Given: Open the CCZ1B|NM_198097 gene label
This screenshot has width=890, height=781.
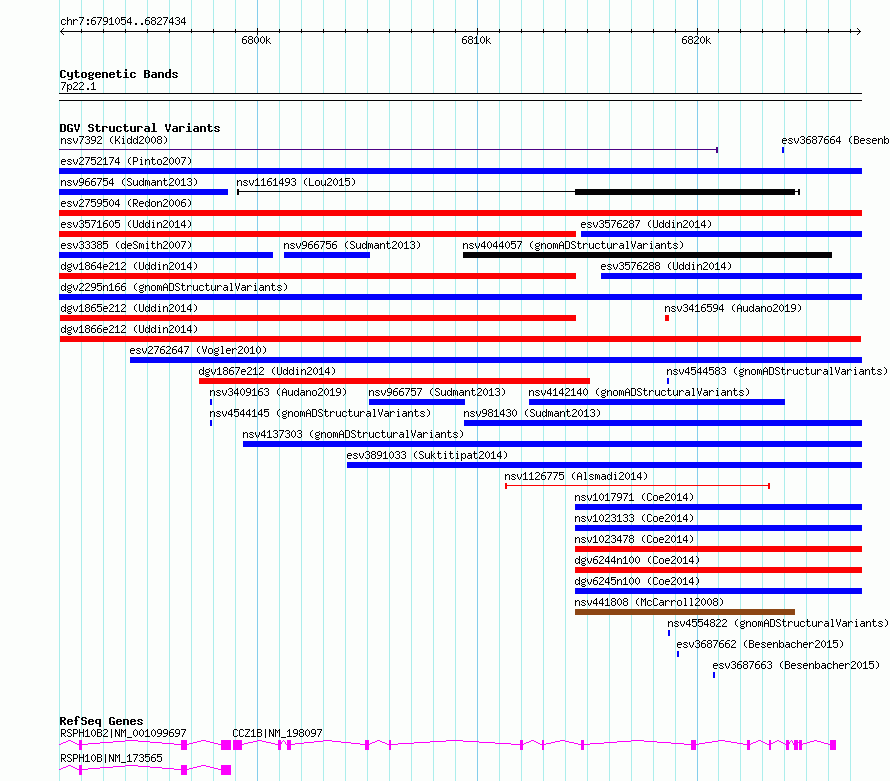Looking at the screenshot, I should point(277,733).
